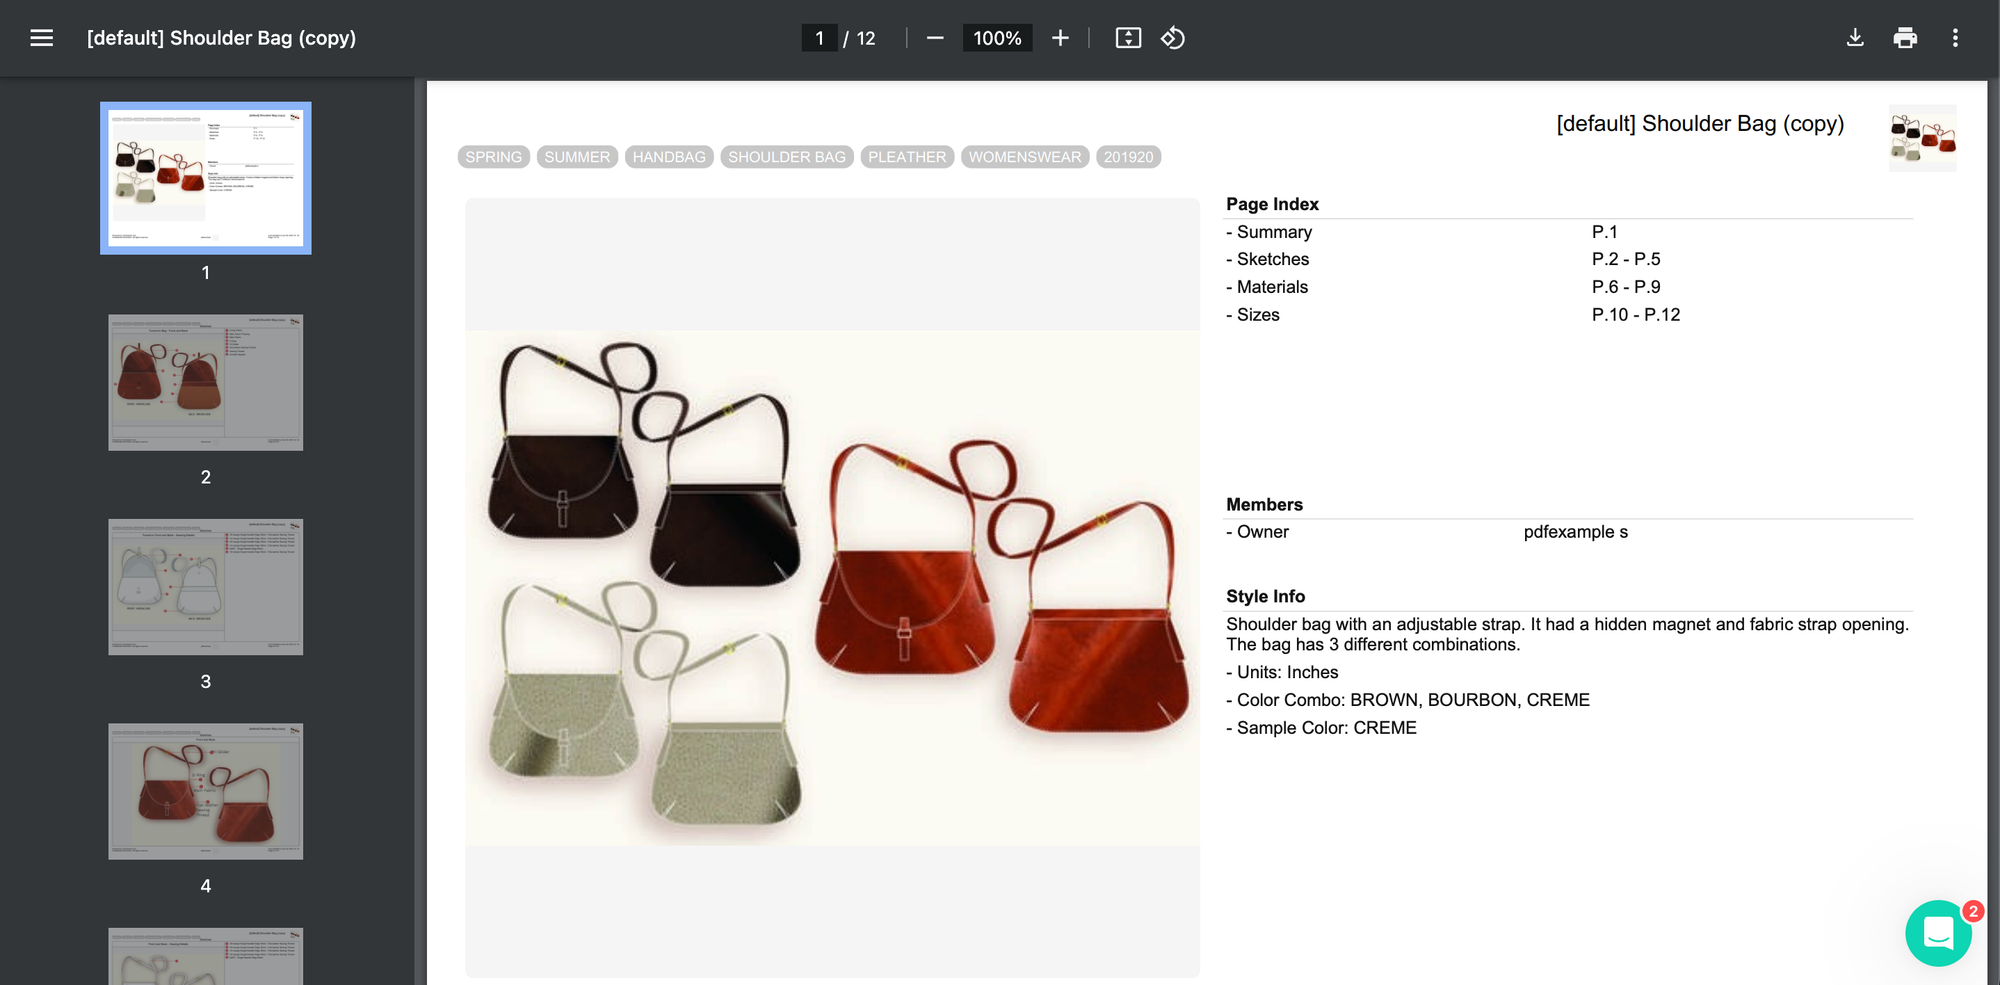The width and height of the screenshot is (2000, 985).
Task: Click the page number input field
Action: pos(819,38)
